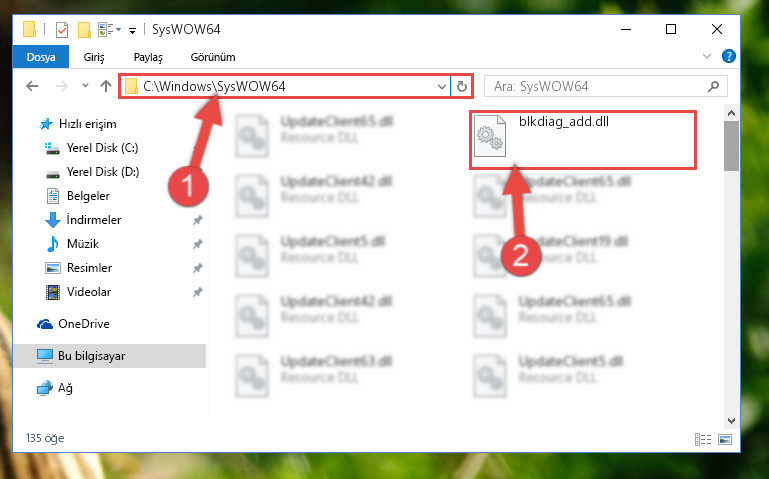Screen dimensions: 769x479
Task: Click the Properties quick access icon
Action: click(62, 30)
